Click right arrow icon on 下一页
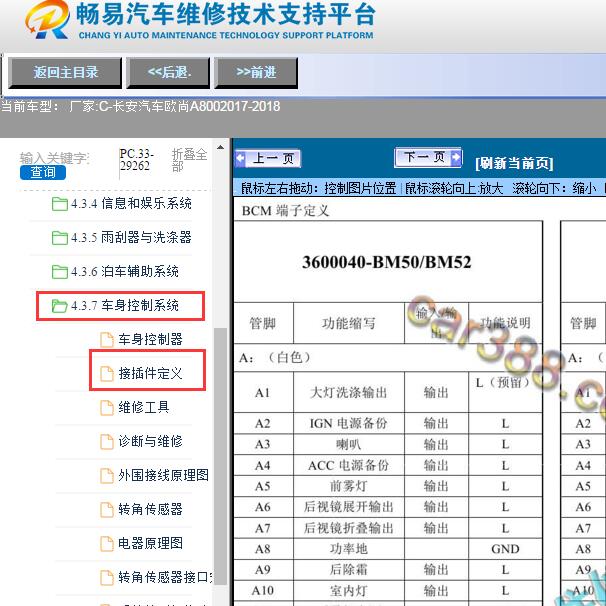This screenshot has height=606, width=606. pyautogui.click(x=456, y=157)
